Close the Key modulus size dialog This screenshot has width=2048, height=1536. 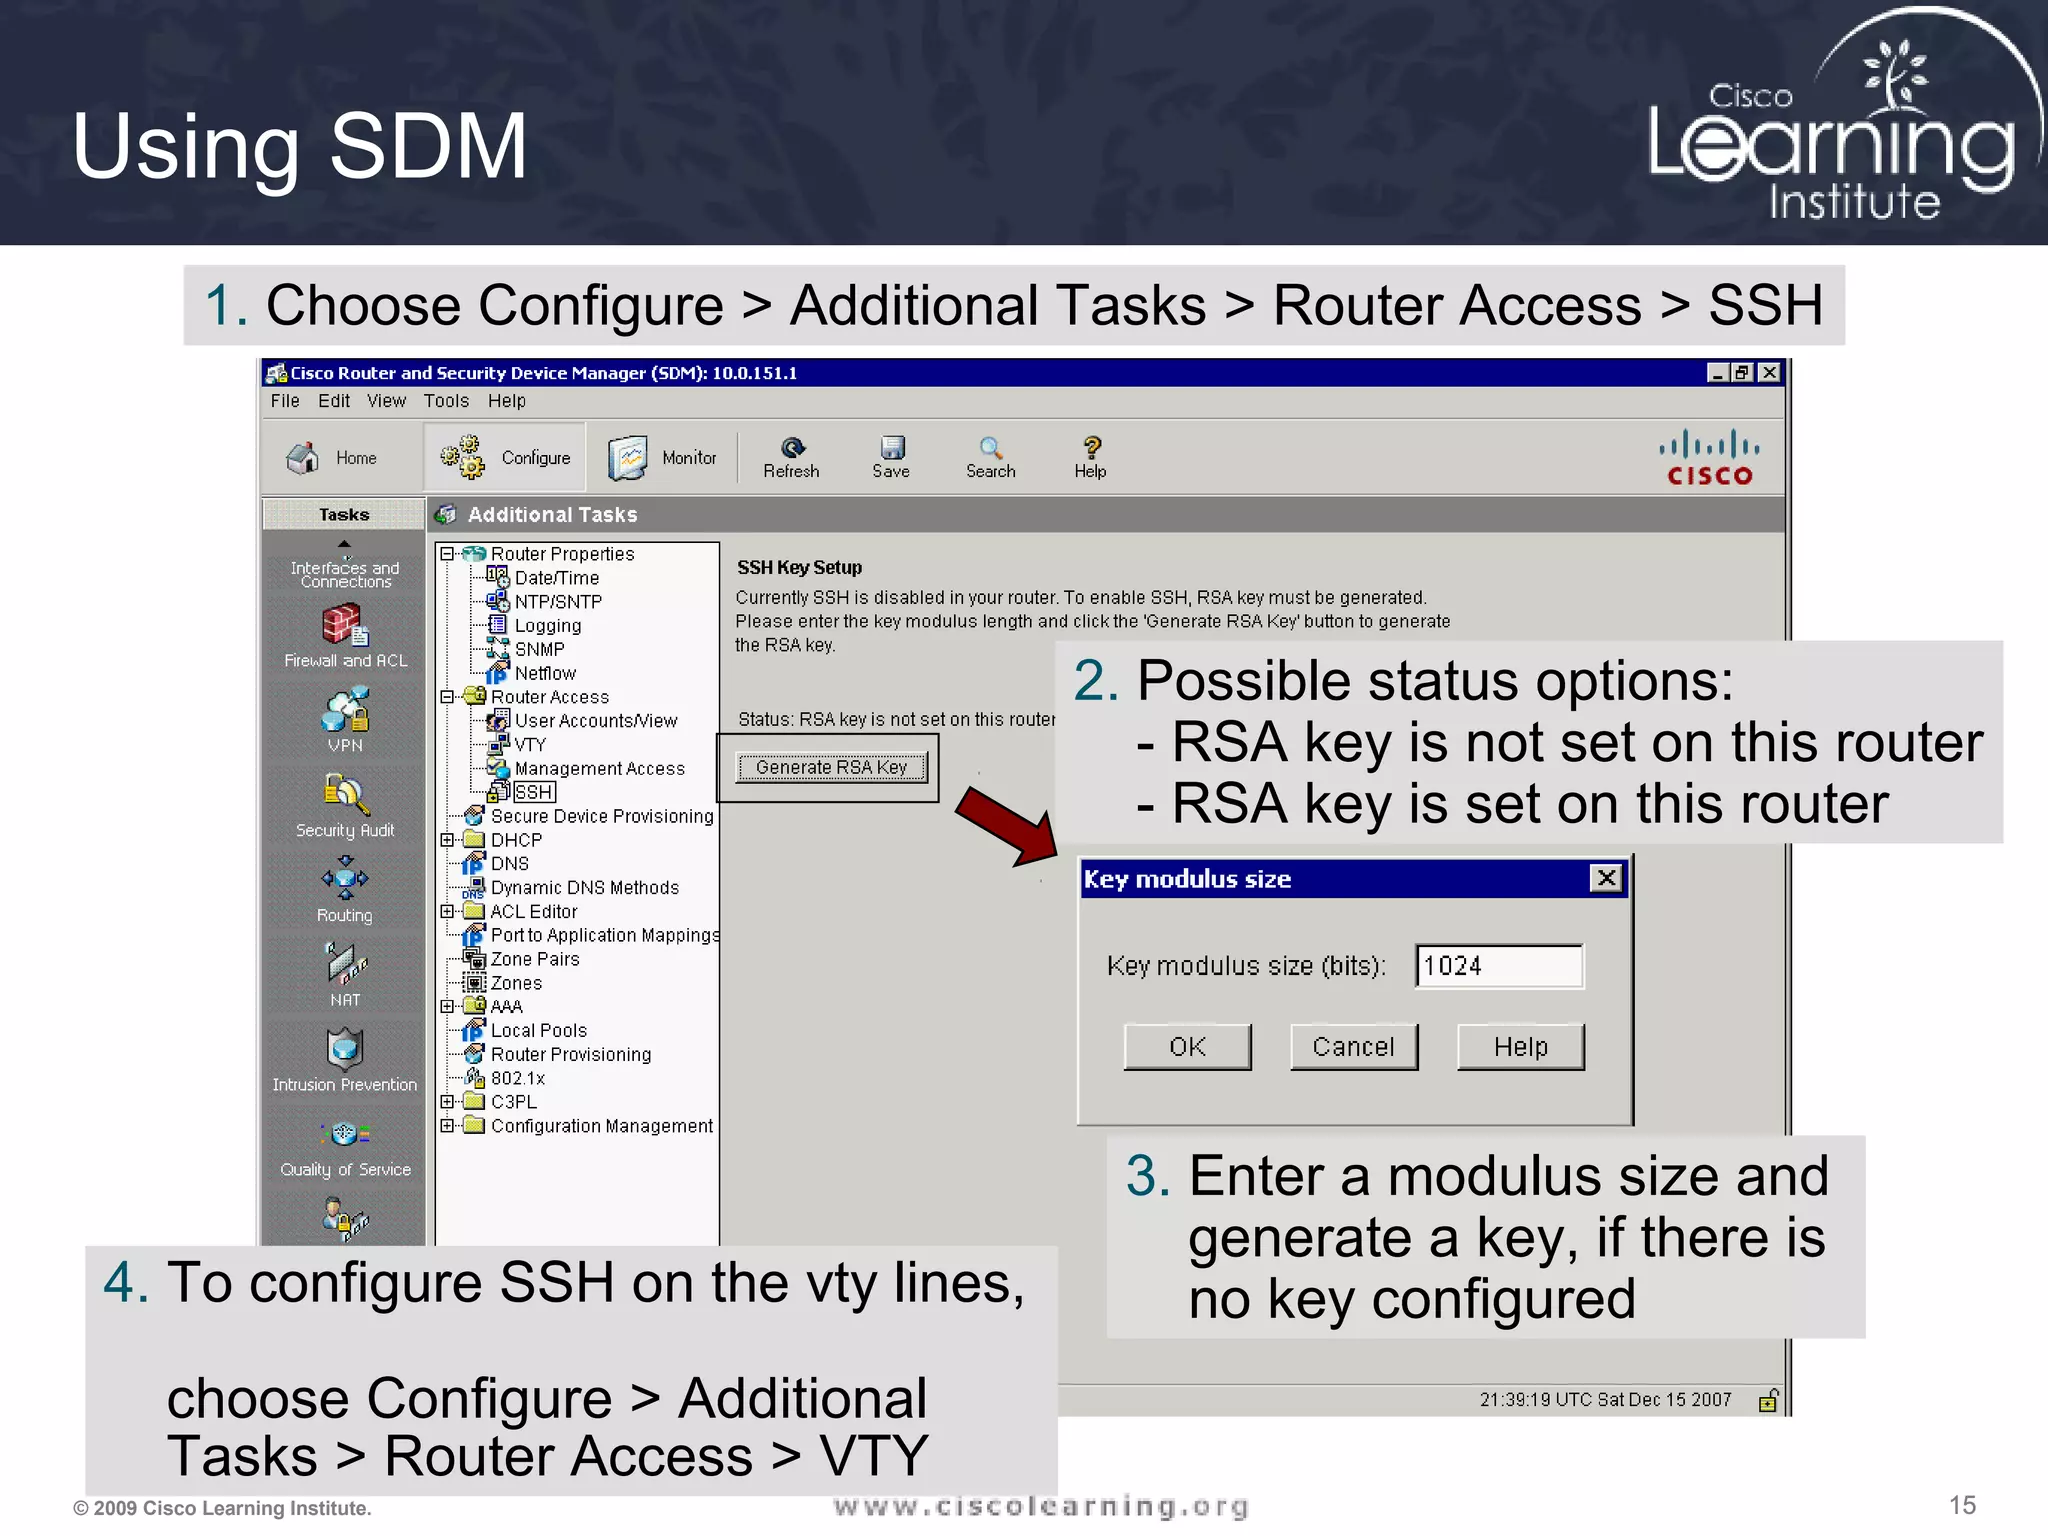(1606, 879)
